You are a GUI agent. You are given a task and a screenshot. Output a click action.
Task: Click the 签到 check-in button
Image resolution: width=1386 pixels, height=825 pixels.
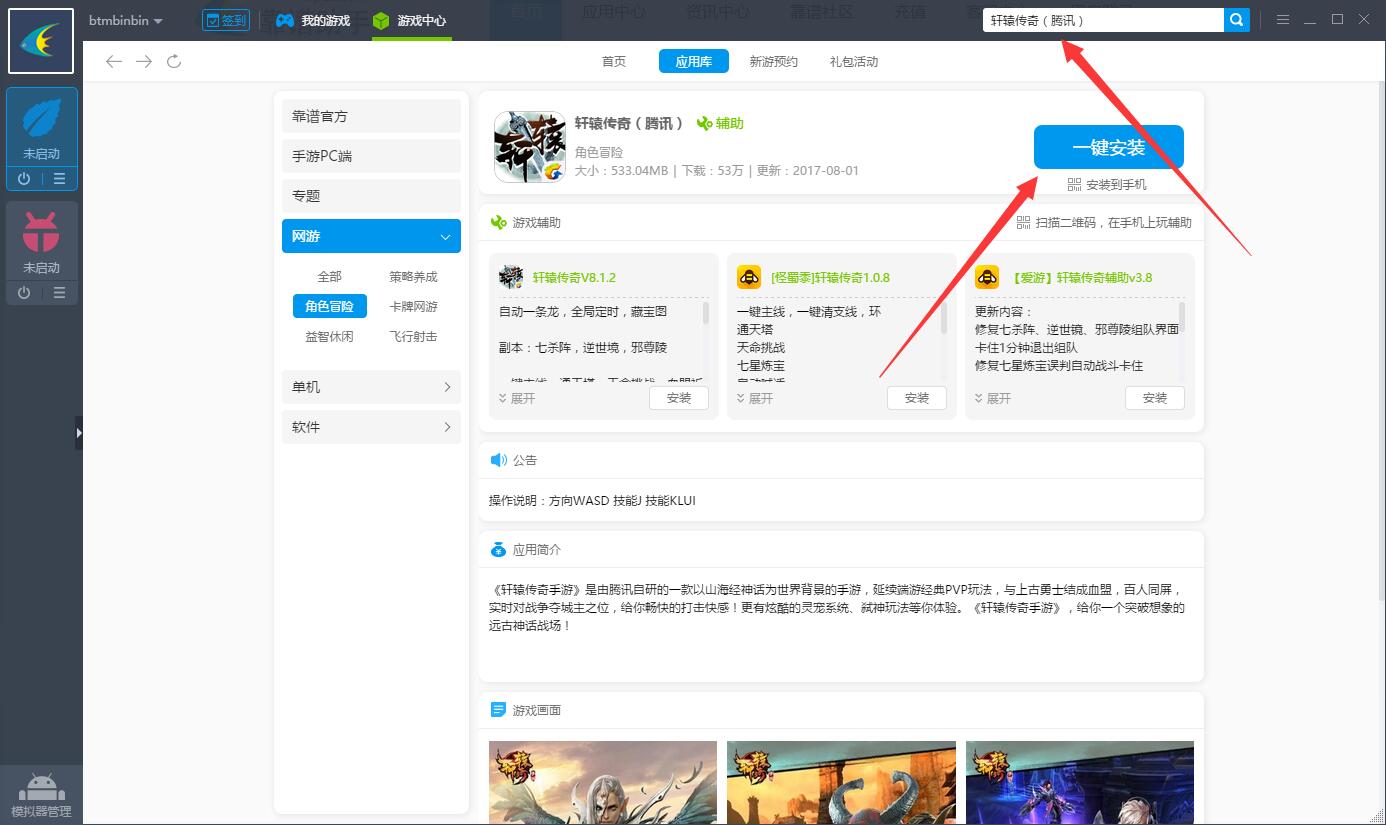(x=226, y=20)
